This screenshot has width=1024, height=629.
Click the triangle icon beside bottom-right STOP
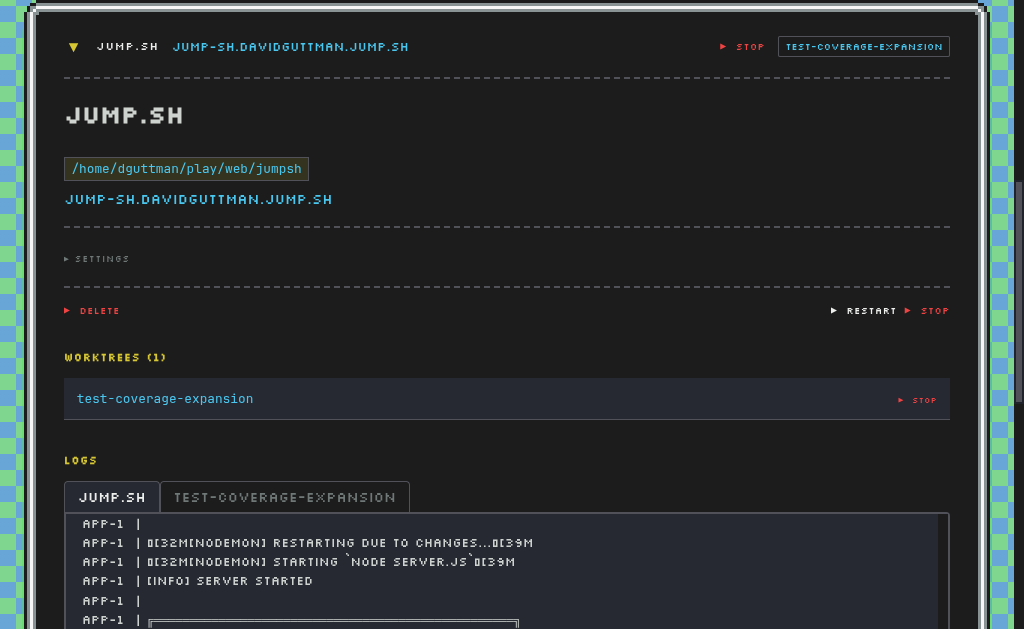[x=910, y=310]
